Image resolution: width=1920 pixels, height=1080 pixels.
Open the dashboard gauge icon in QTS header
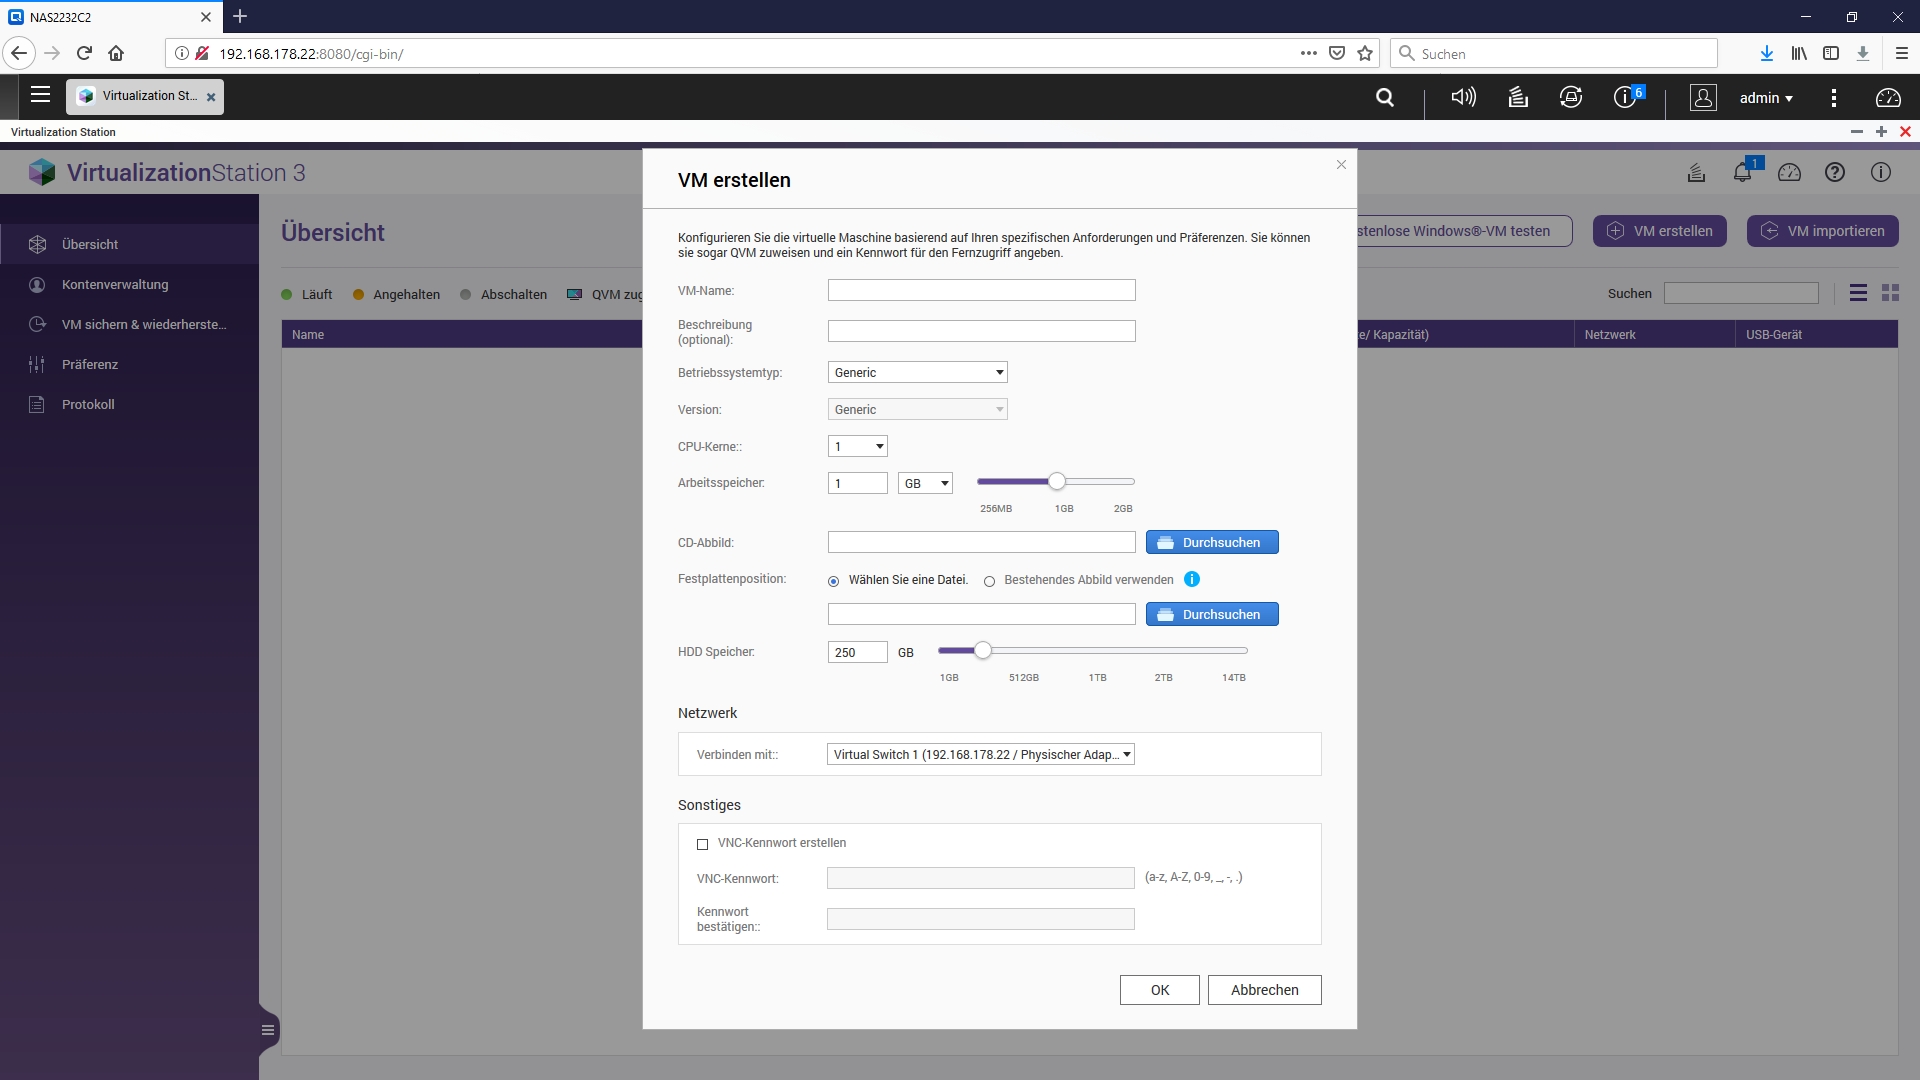coord(1888,97)
